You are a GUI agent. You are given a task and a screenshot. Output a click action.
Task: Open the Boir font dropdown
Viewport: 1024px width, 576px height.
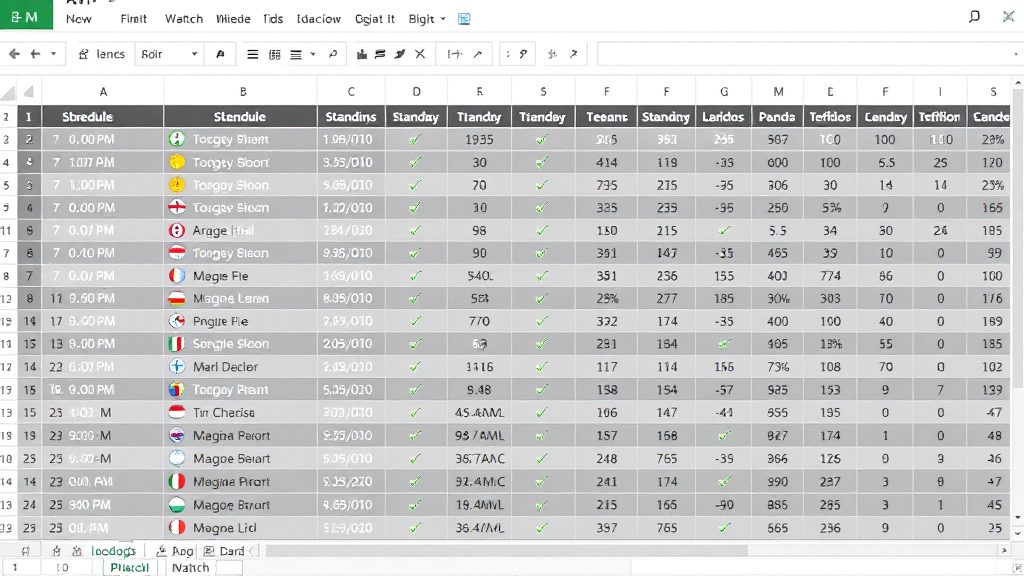(168, 54)
